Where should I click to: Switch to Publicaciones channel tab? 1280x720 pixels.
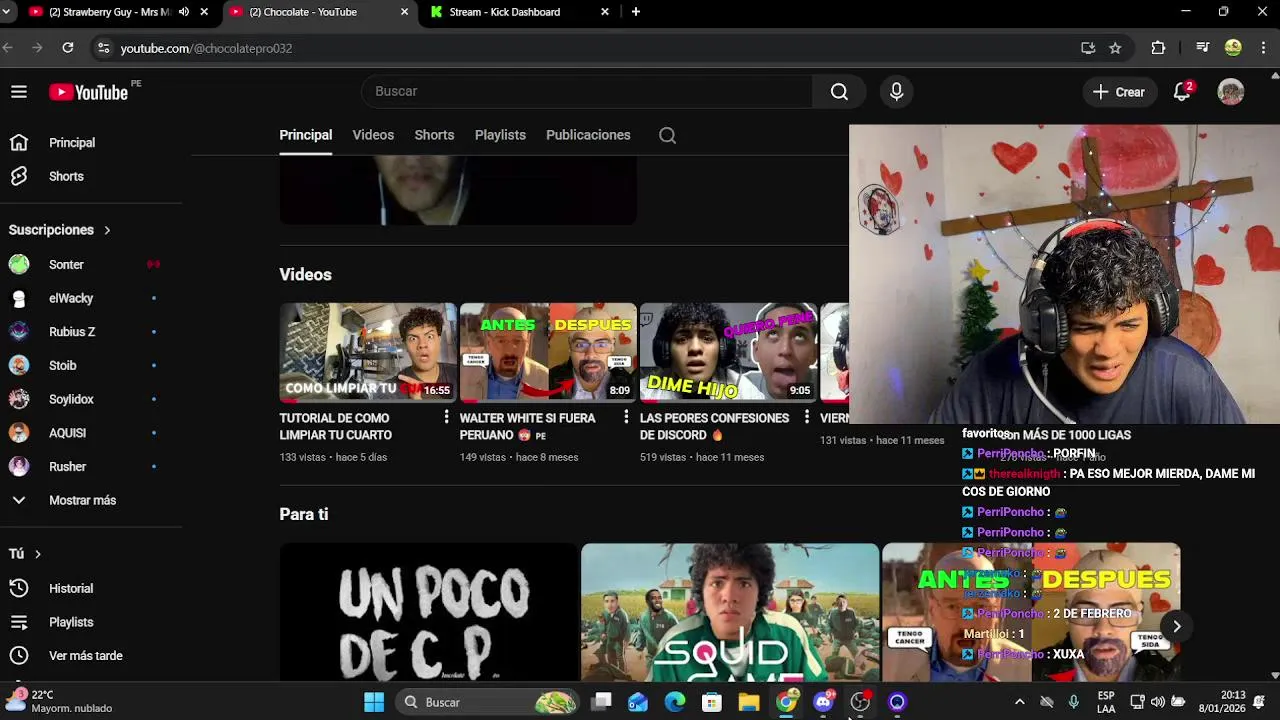pyautogui.click(x=588, y=135)
